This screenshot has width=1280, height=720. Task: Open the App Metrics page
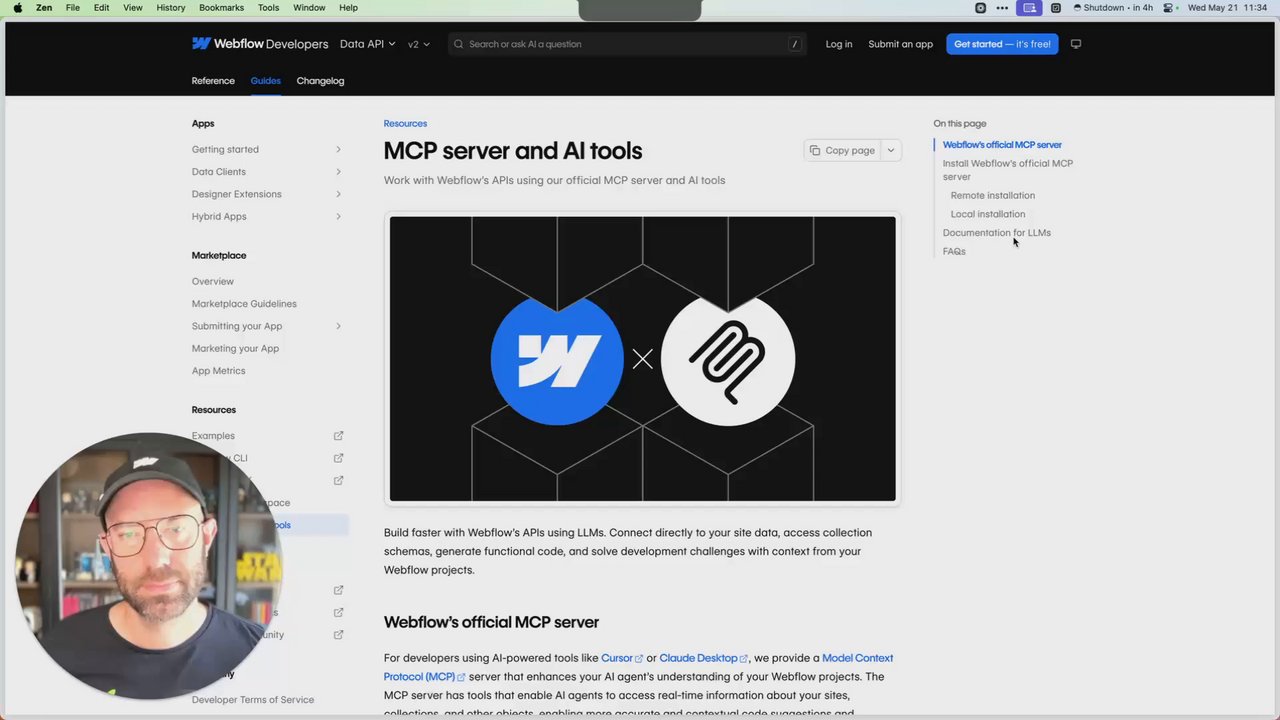pyautogui.click(x=218, y=371)
